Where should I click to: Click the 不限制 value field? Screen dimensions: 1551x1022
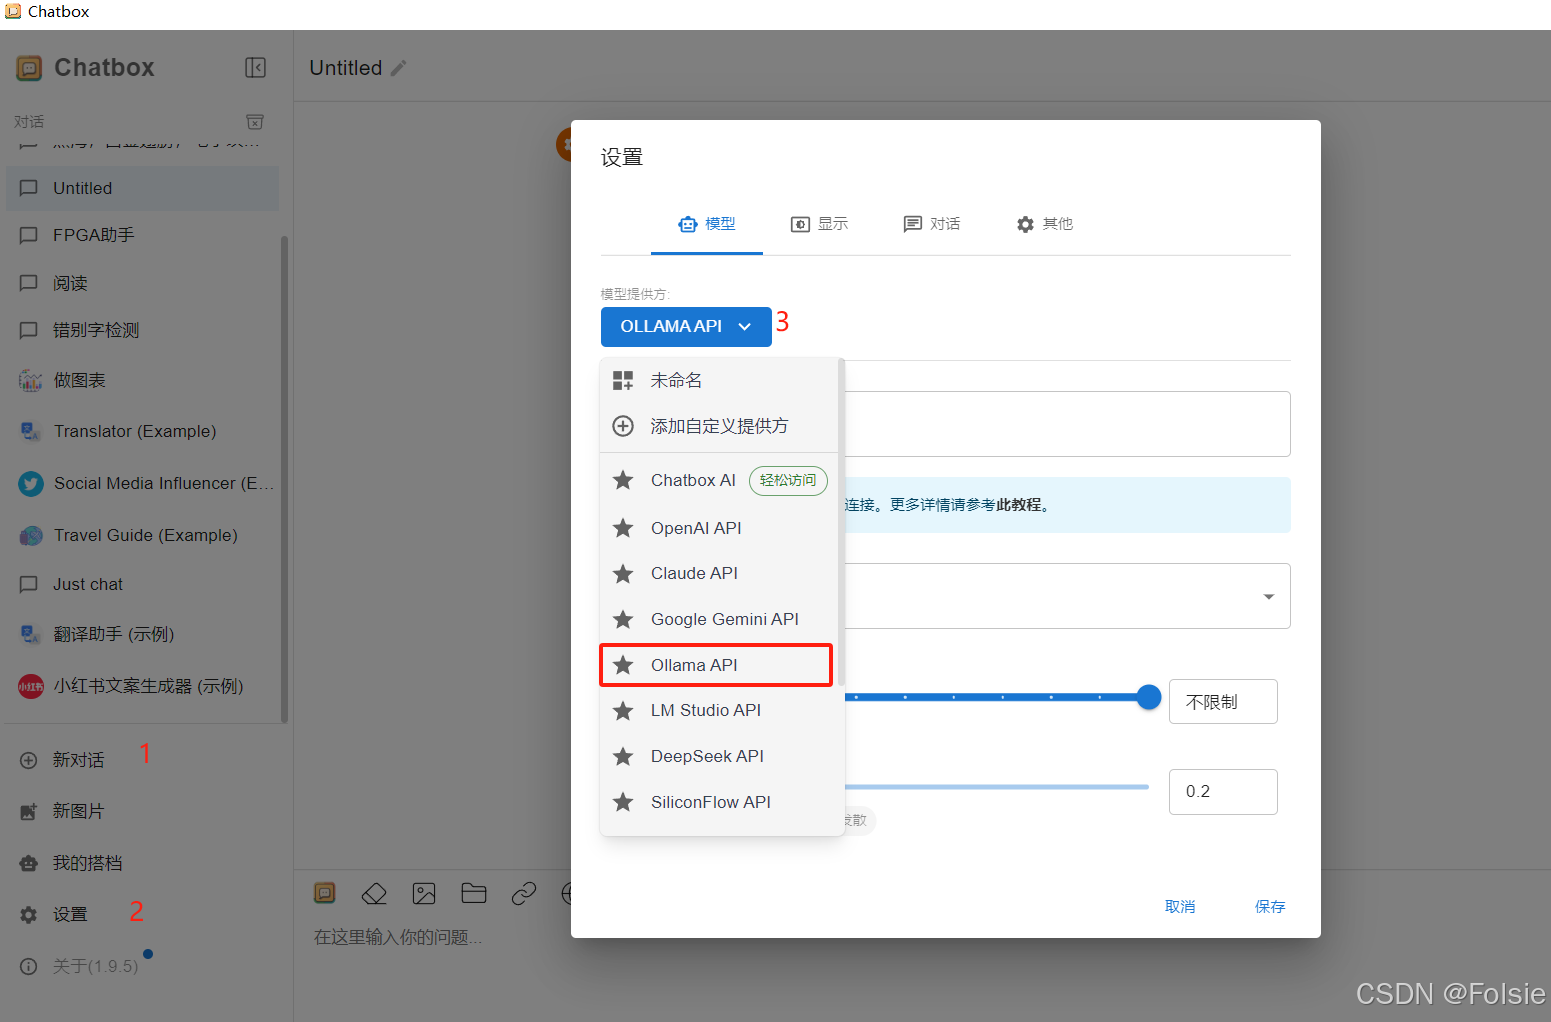pyautogui.click(x=1223, y=702)
